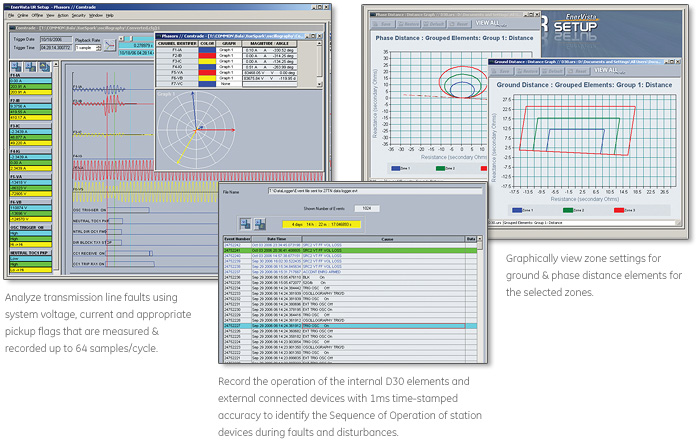The image size is (696, 440).
Task: Click the Event Number column header
Action: pos(237,239)
